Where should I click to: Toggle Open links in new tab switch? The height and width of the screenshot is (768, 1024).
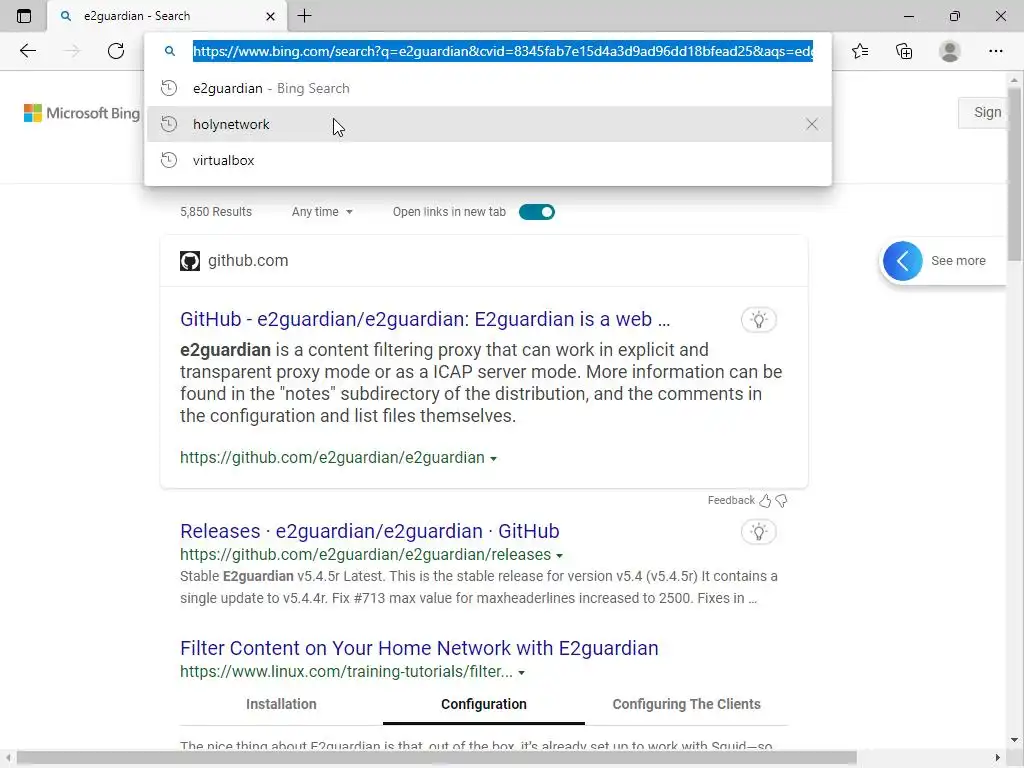tap(537, 212)
